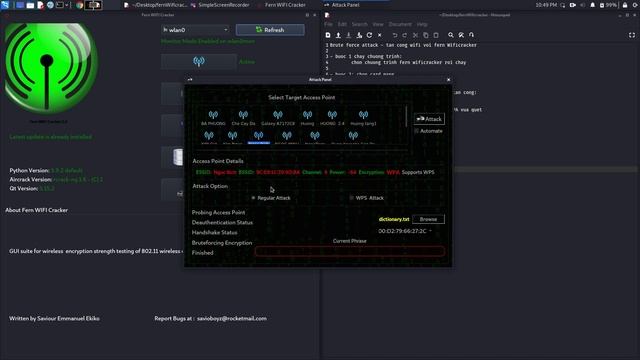Click the Notepad open file (upload arrow) icon
Viewport: 640px width, 360px height.
tap(338, 35)
